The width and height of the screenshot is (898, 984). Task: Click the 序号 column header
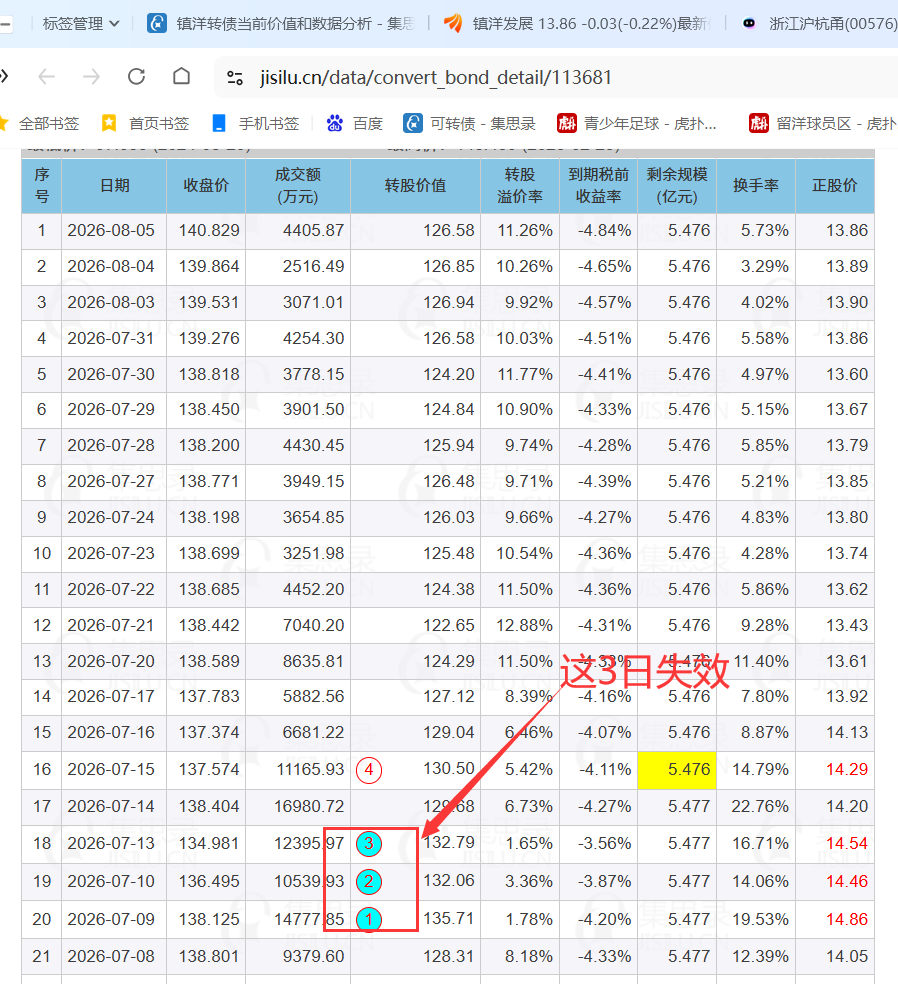pos(41,185)
